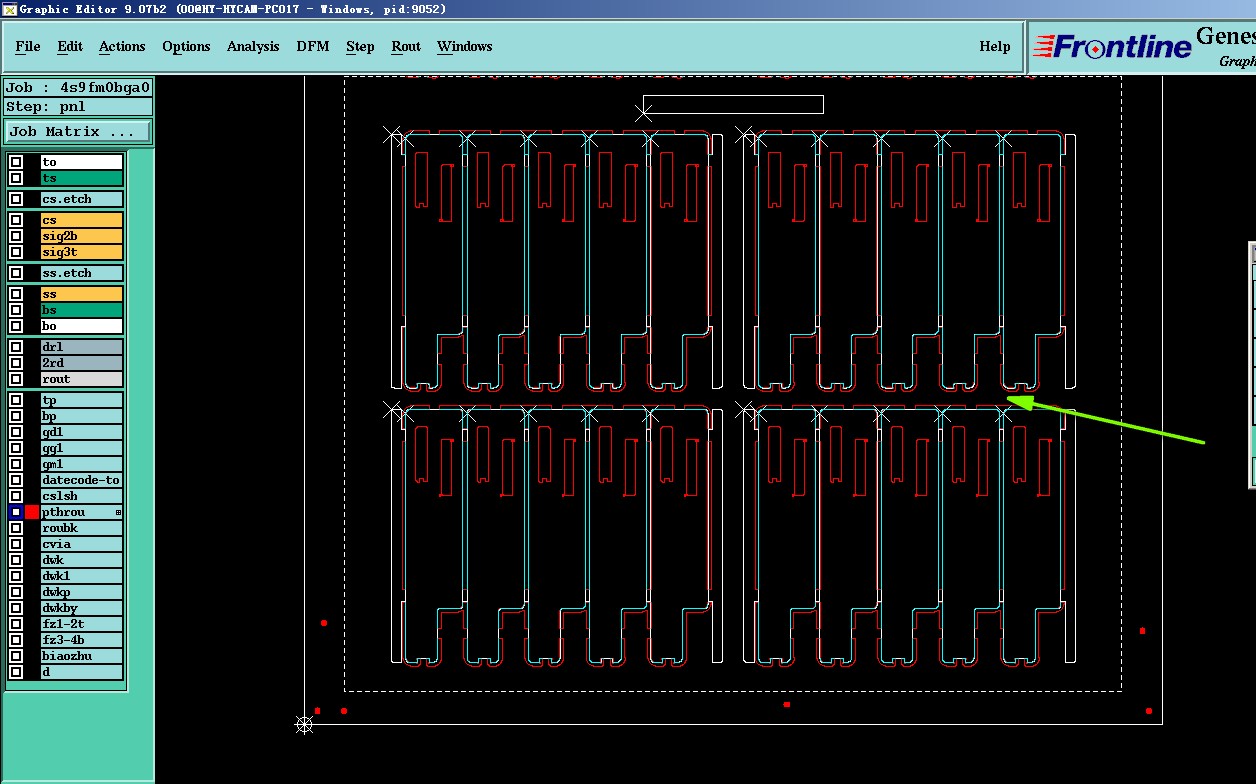Open the Help menu
Screen dimensions: 1256x784
click(994, 46)
